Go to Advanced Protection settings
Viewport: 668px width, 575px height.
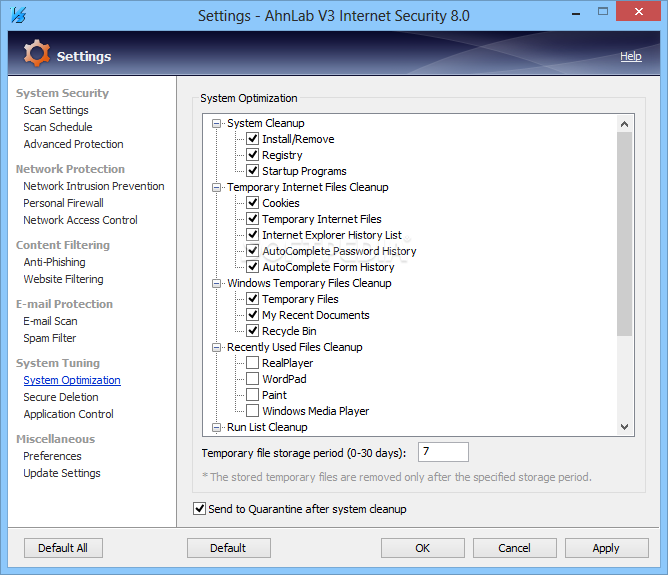click(73, 144)
